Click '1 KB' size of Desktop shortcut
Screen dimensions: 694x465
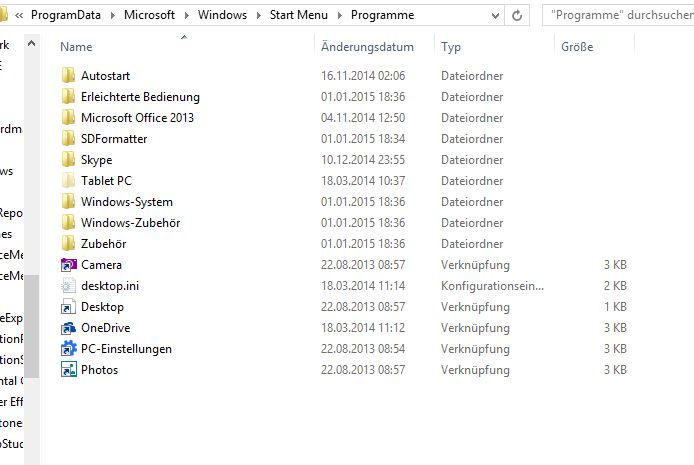pyautogui.click(x=615, y=307)
